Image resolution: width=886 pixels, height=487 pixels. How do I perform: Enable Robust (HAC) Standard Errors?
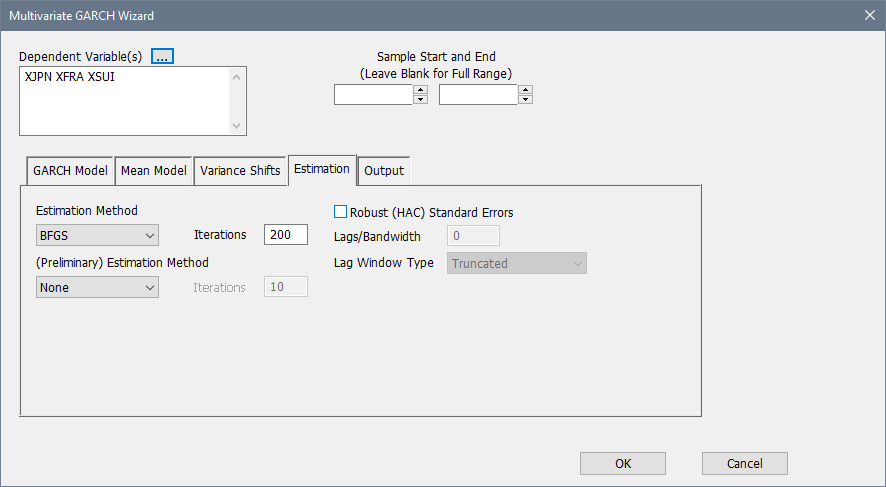pos(340,212)
